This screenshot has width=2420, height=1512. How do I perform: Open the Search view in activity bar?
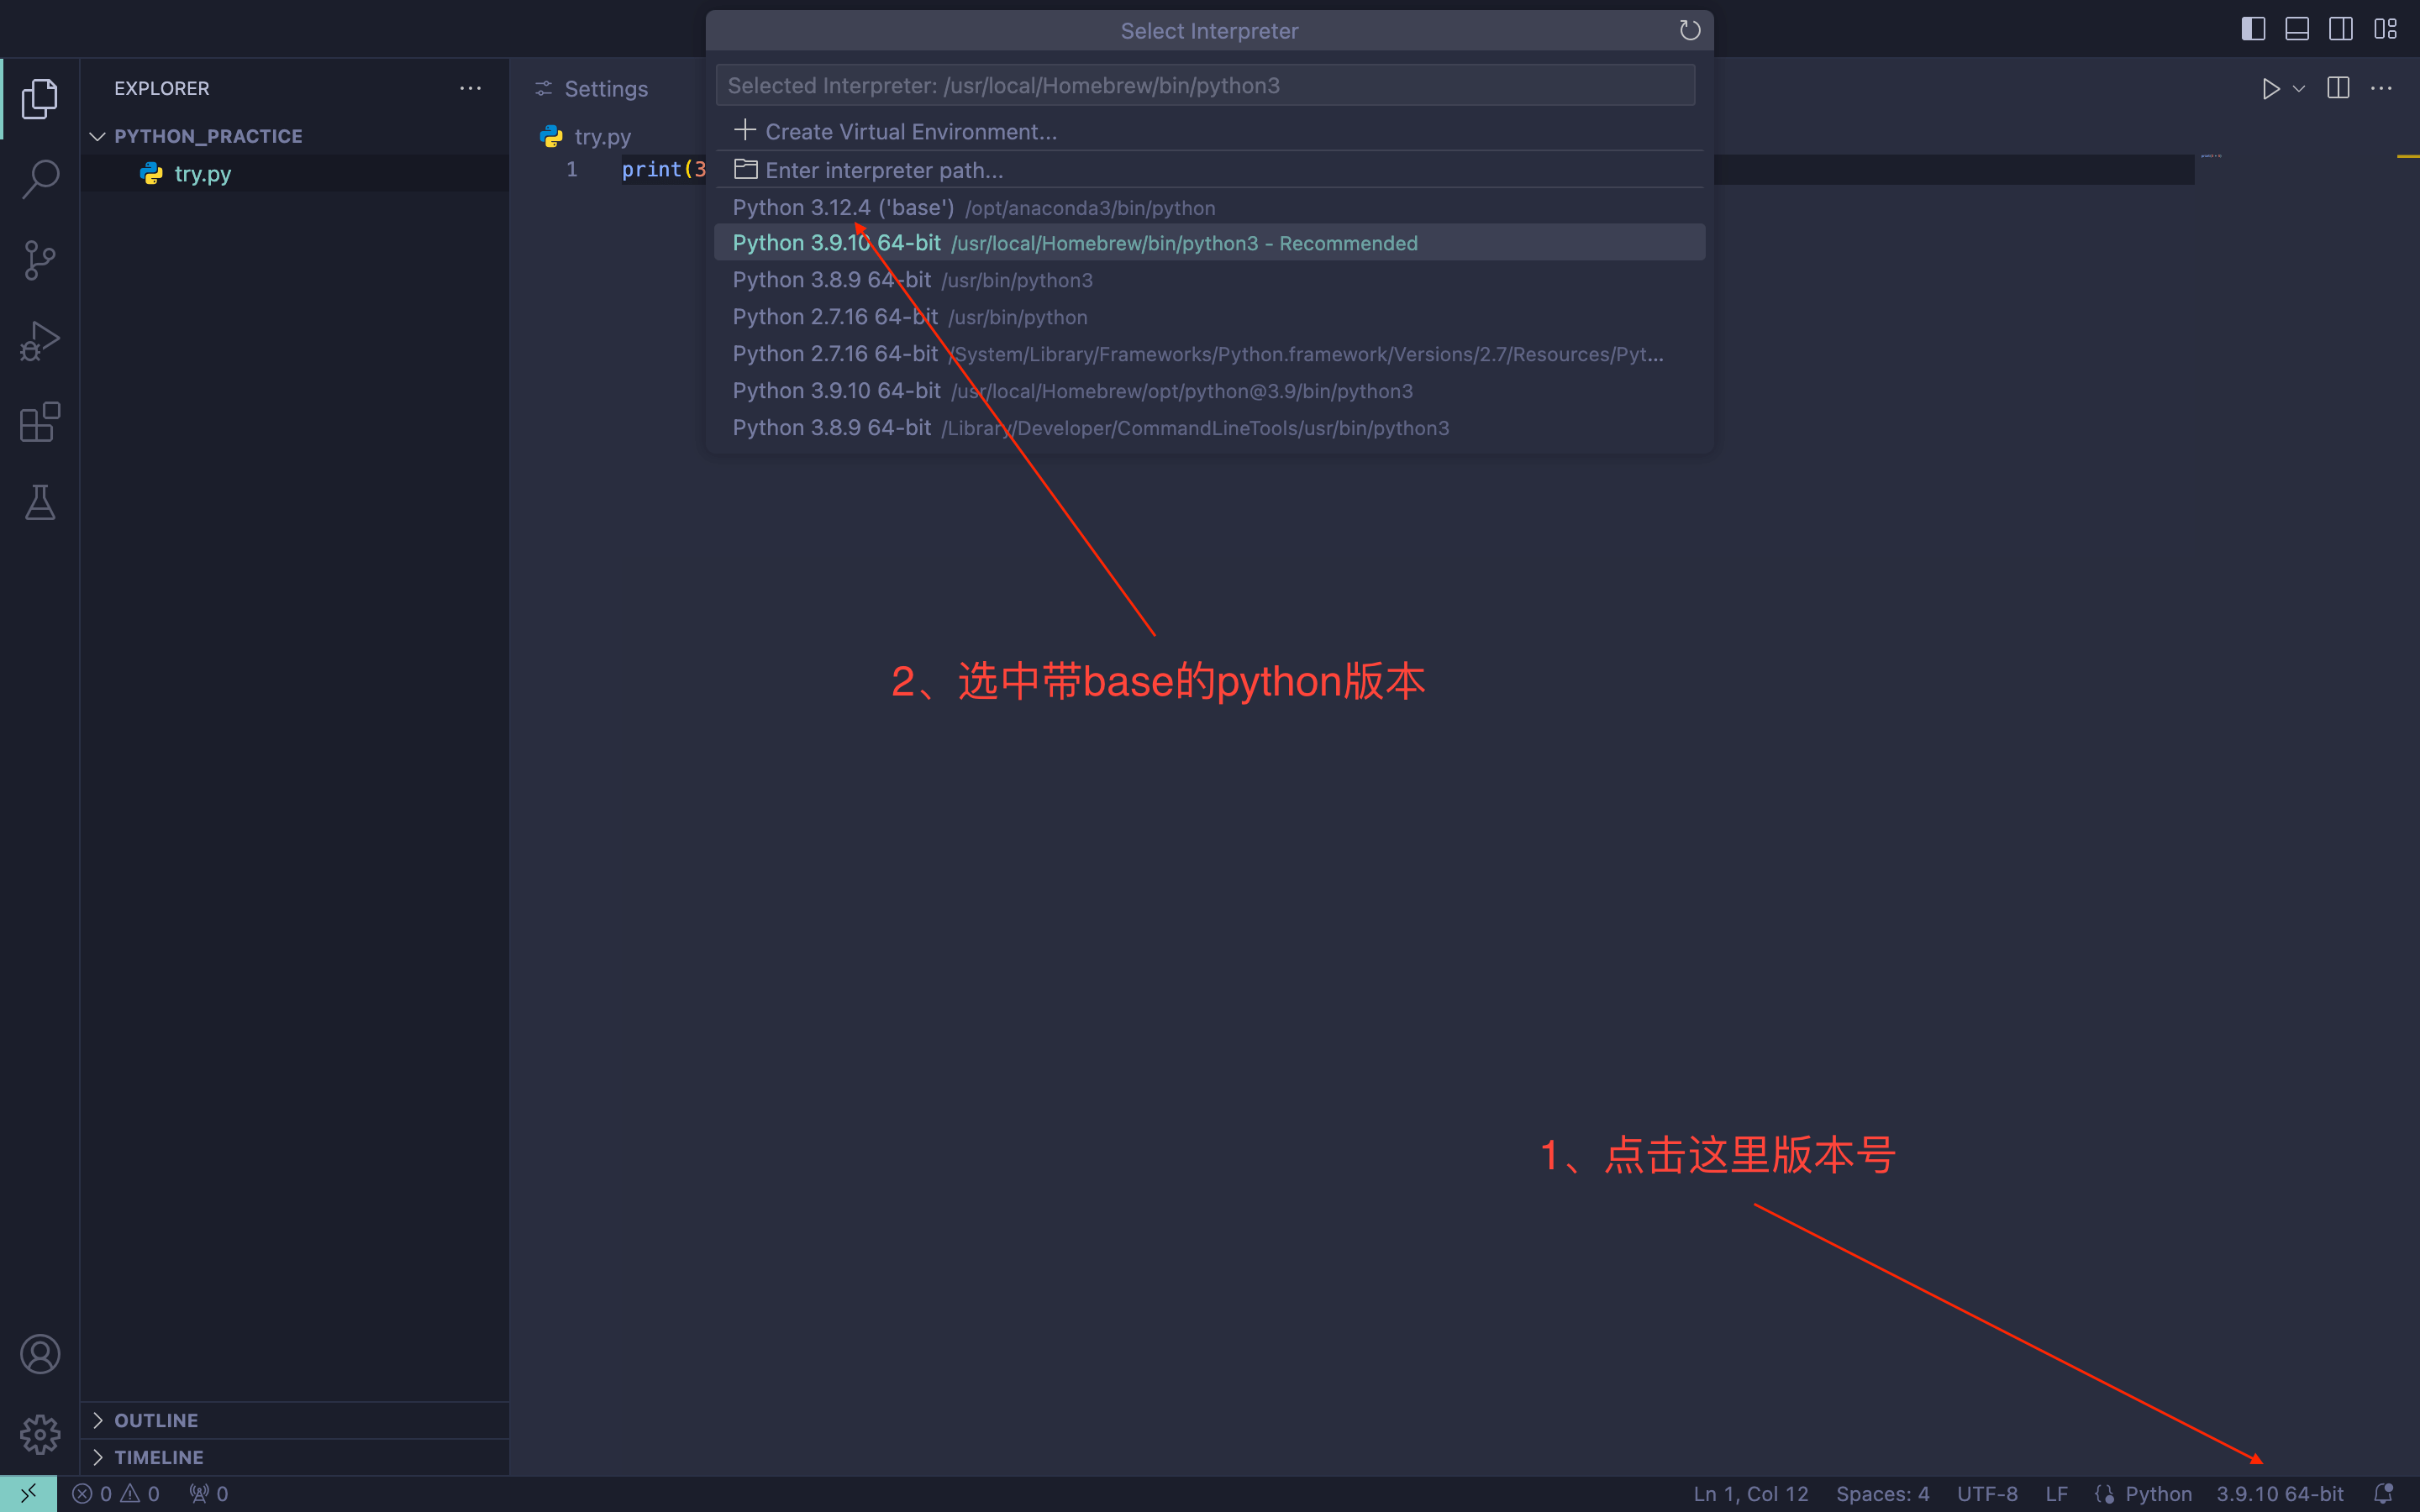(x=40, y=180)
